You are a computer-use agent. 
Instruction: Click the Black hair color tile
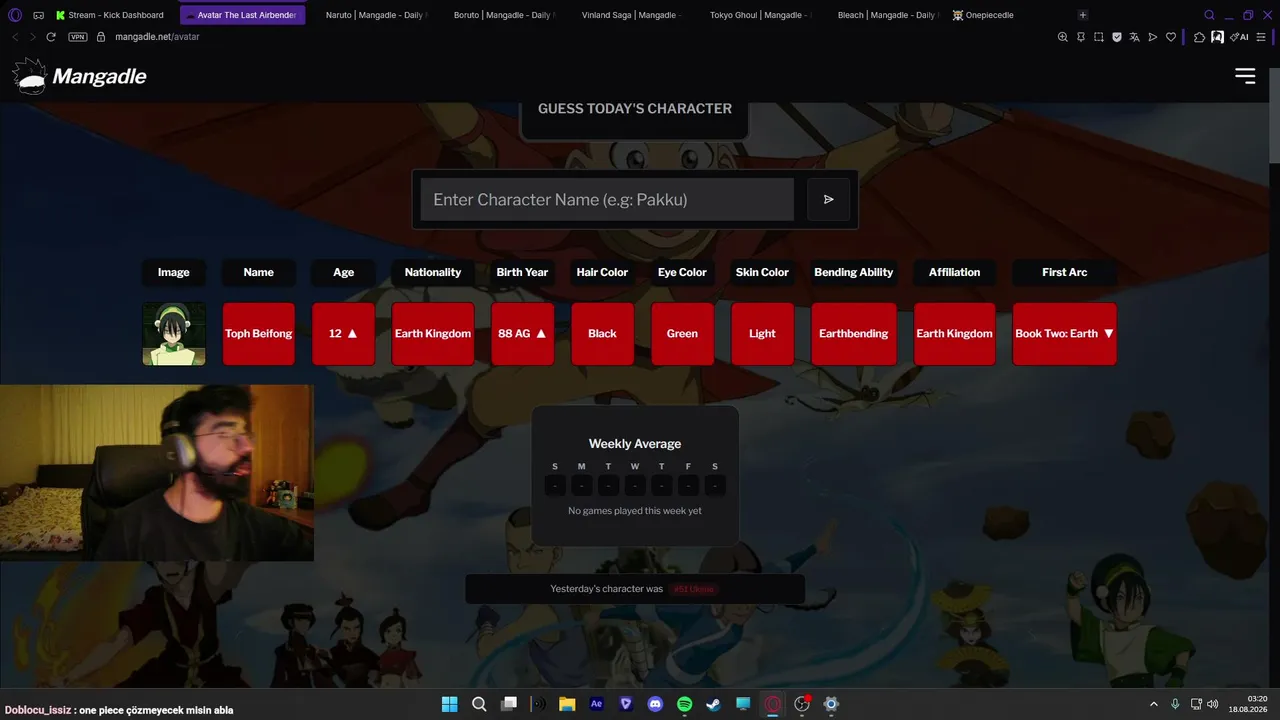click(x=602, y=334)
